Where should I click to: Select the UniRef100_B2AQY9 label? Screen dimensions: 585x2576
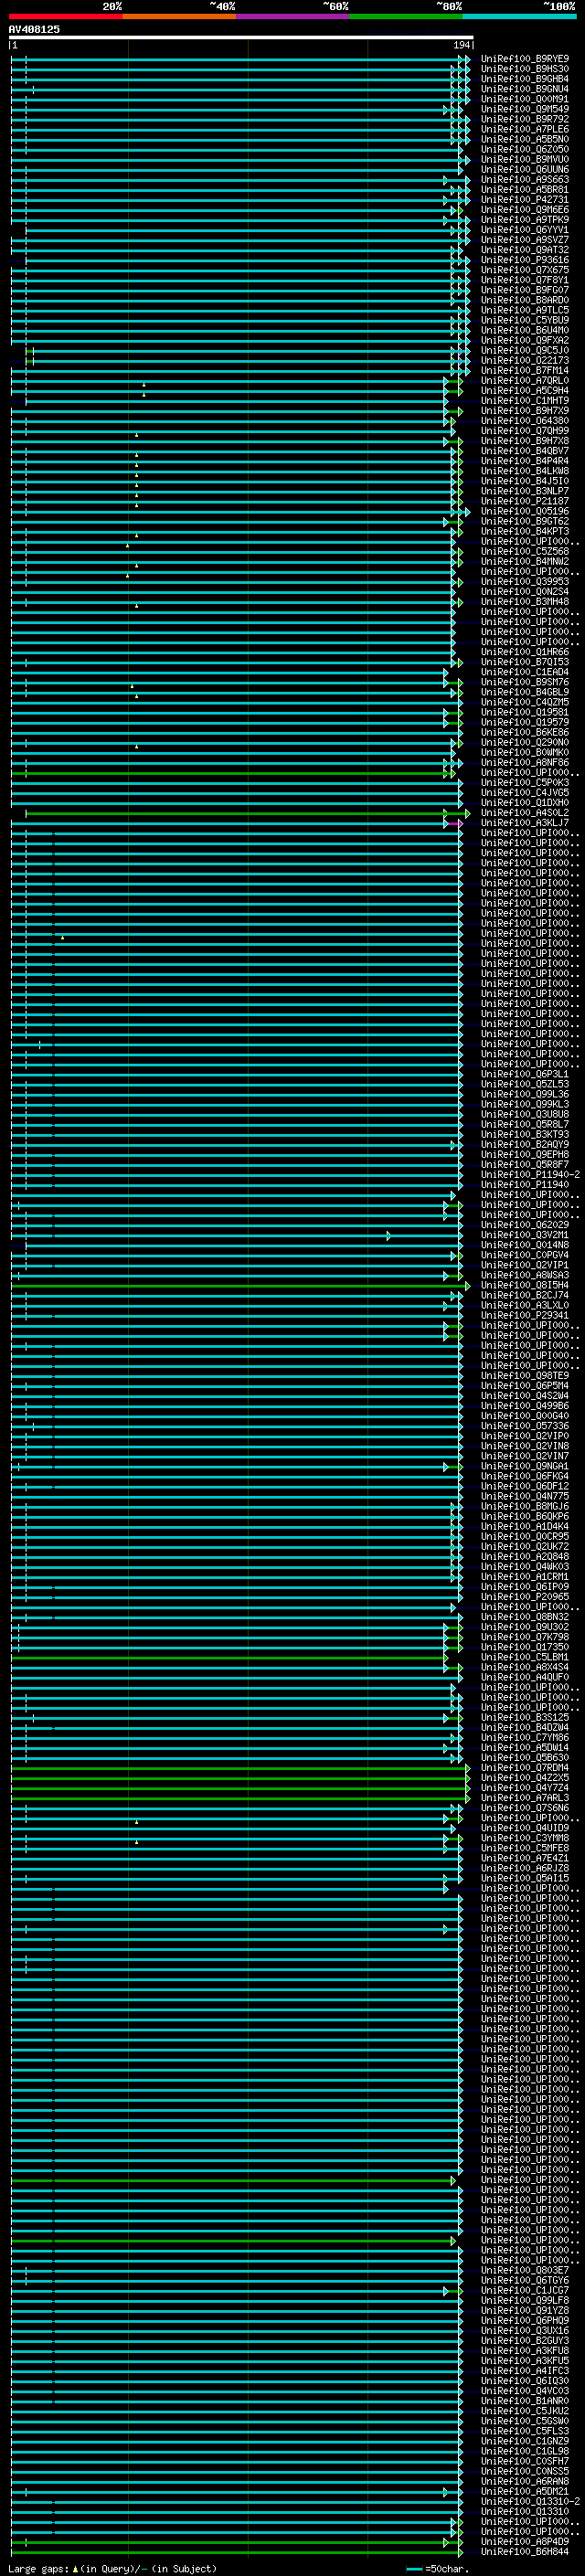click(x=525, y=1144)
